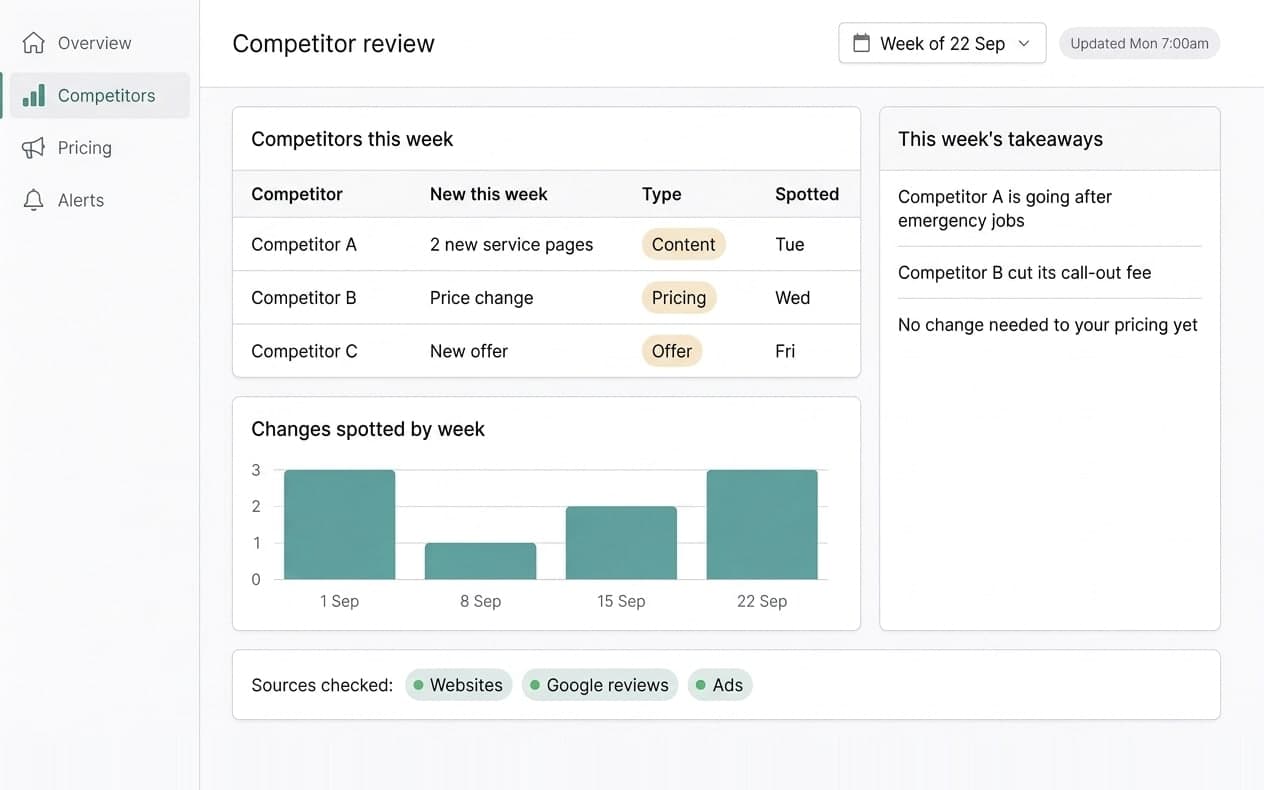Click the '1 Sep' axis label

pyautogui.click(x=340, y=601)
